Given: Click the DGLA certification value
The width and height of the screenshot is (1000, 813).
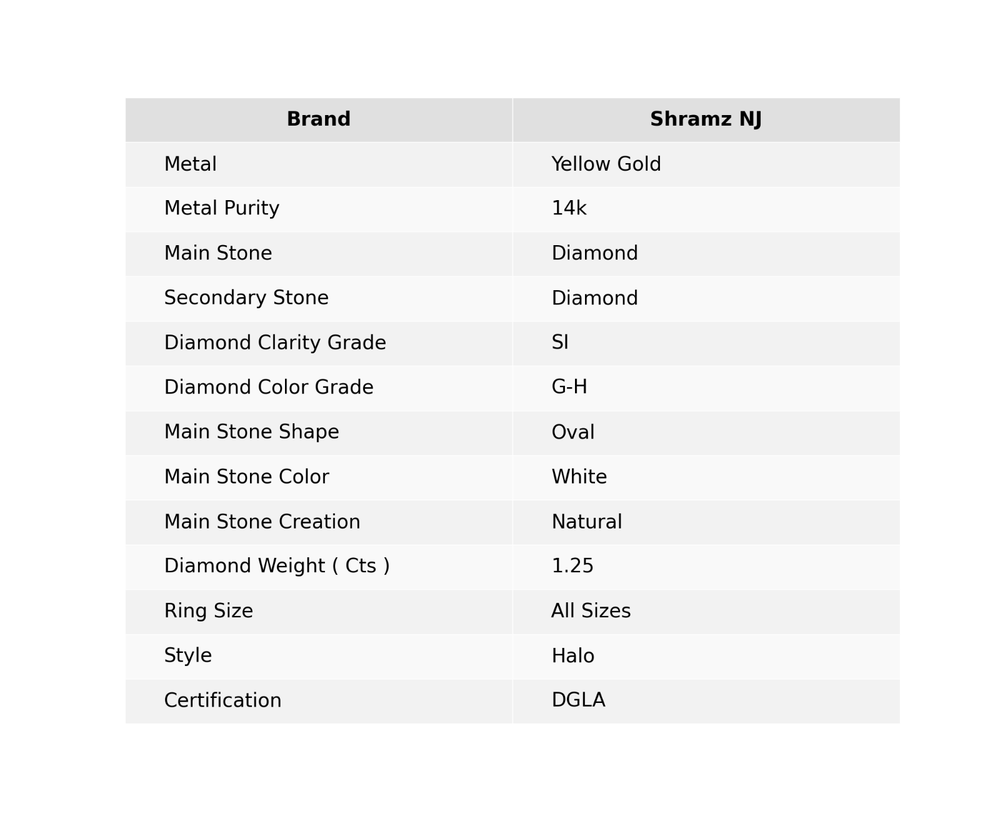Looking at the screenshot, I should click(578, 701).
